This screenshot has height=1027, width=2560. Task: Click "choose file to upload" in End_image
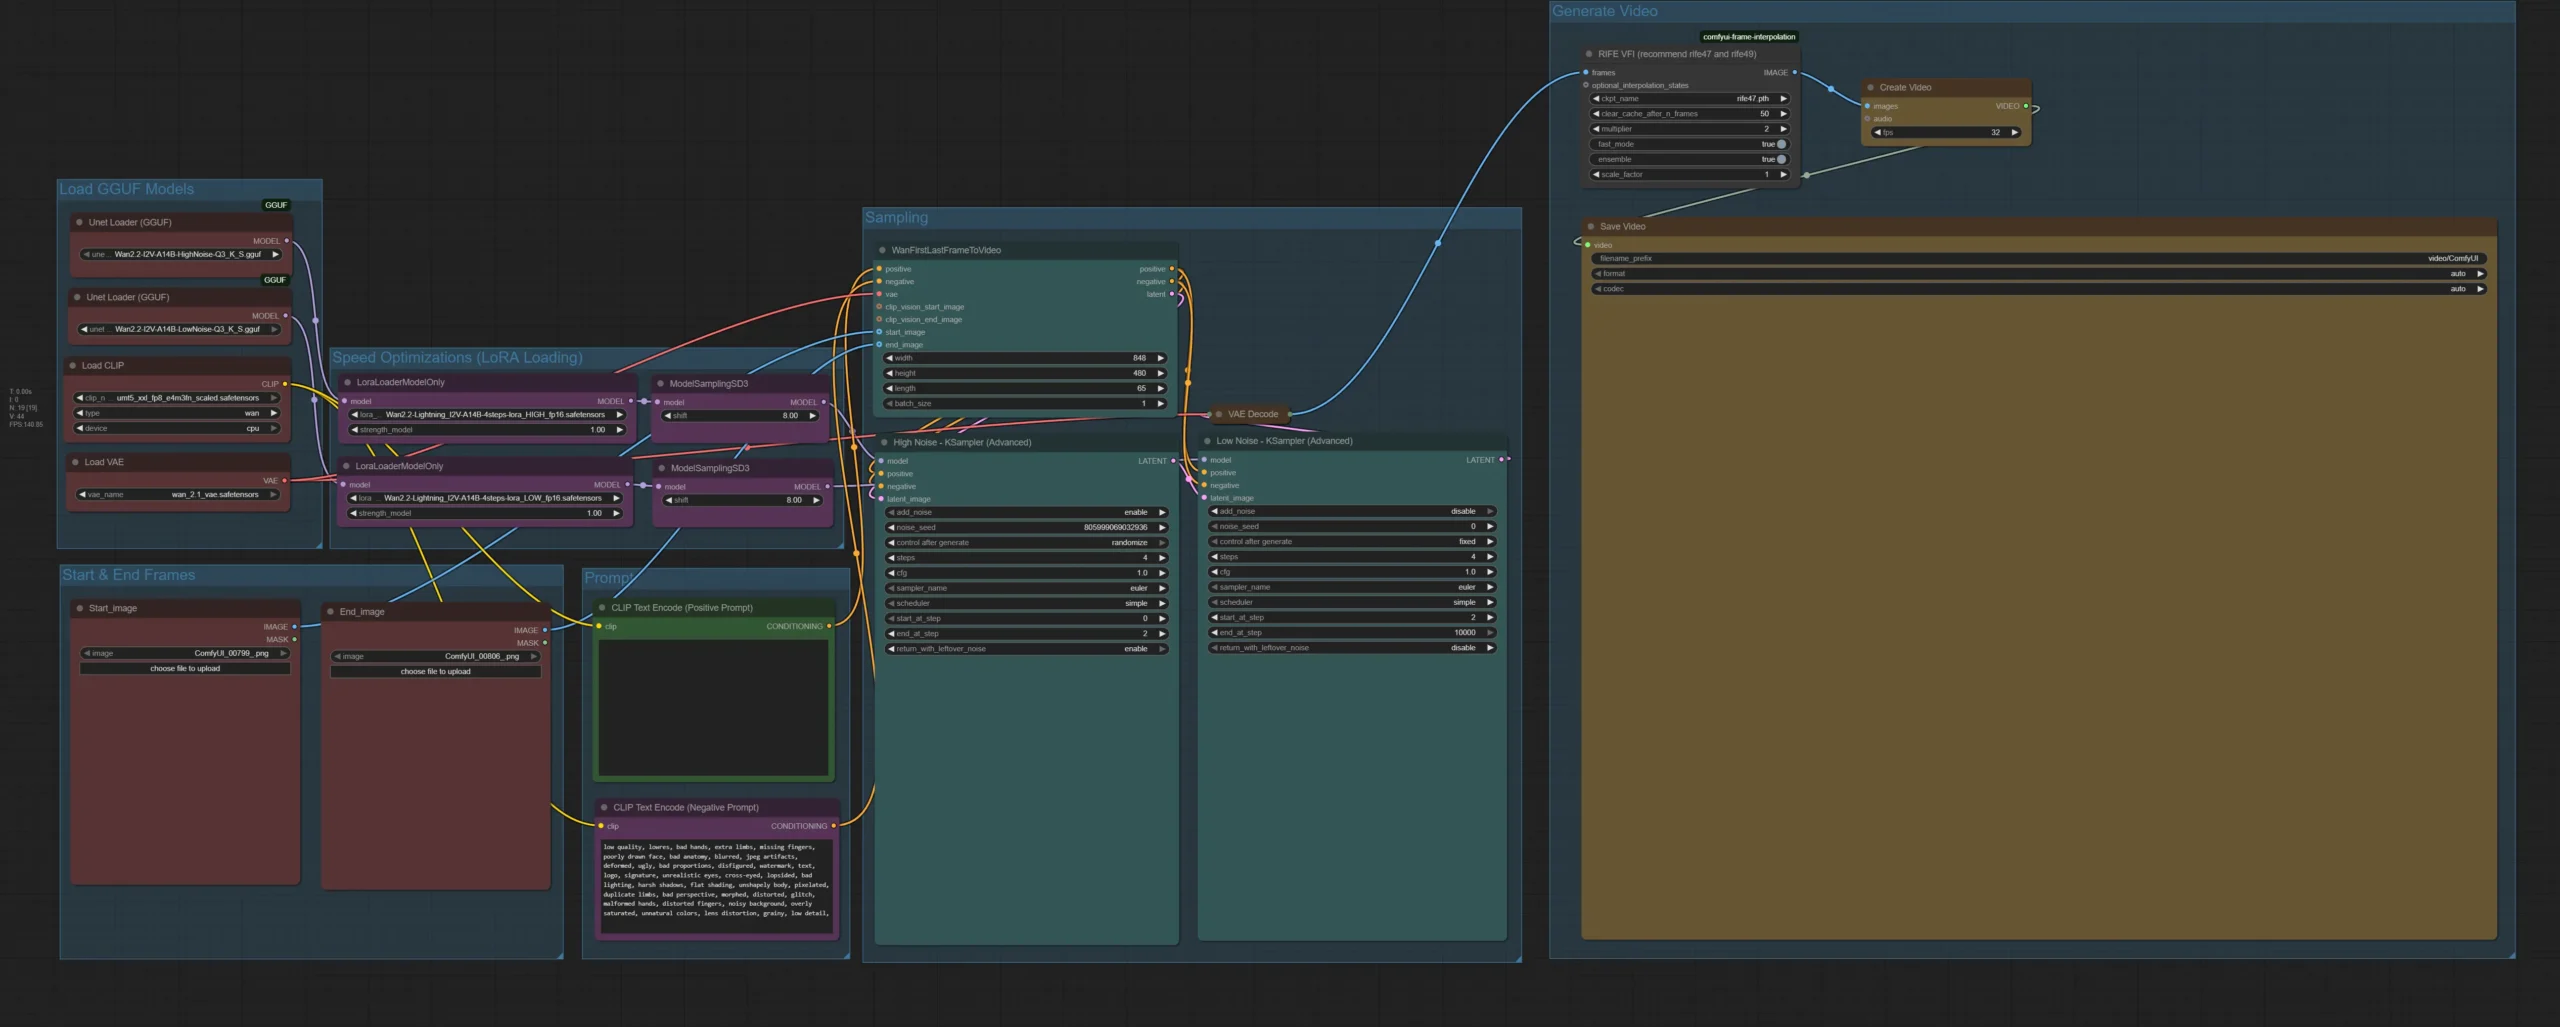point(435,671)
